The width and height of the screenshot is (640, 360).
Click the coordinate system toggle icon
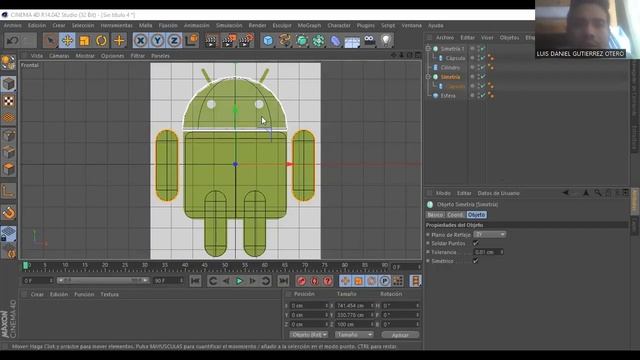pyautogui.click(x=191, y=40)
